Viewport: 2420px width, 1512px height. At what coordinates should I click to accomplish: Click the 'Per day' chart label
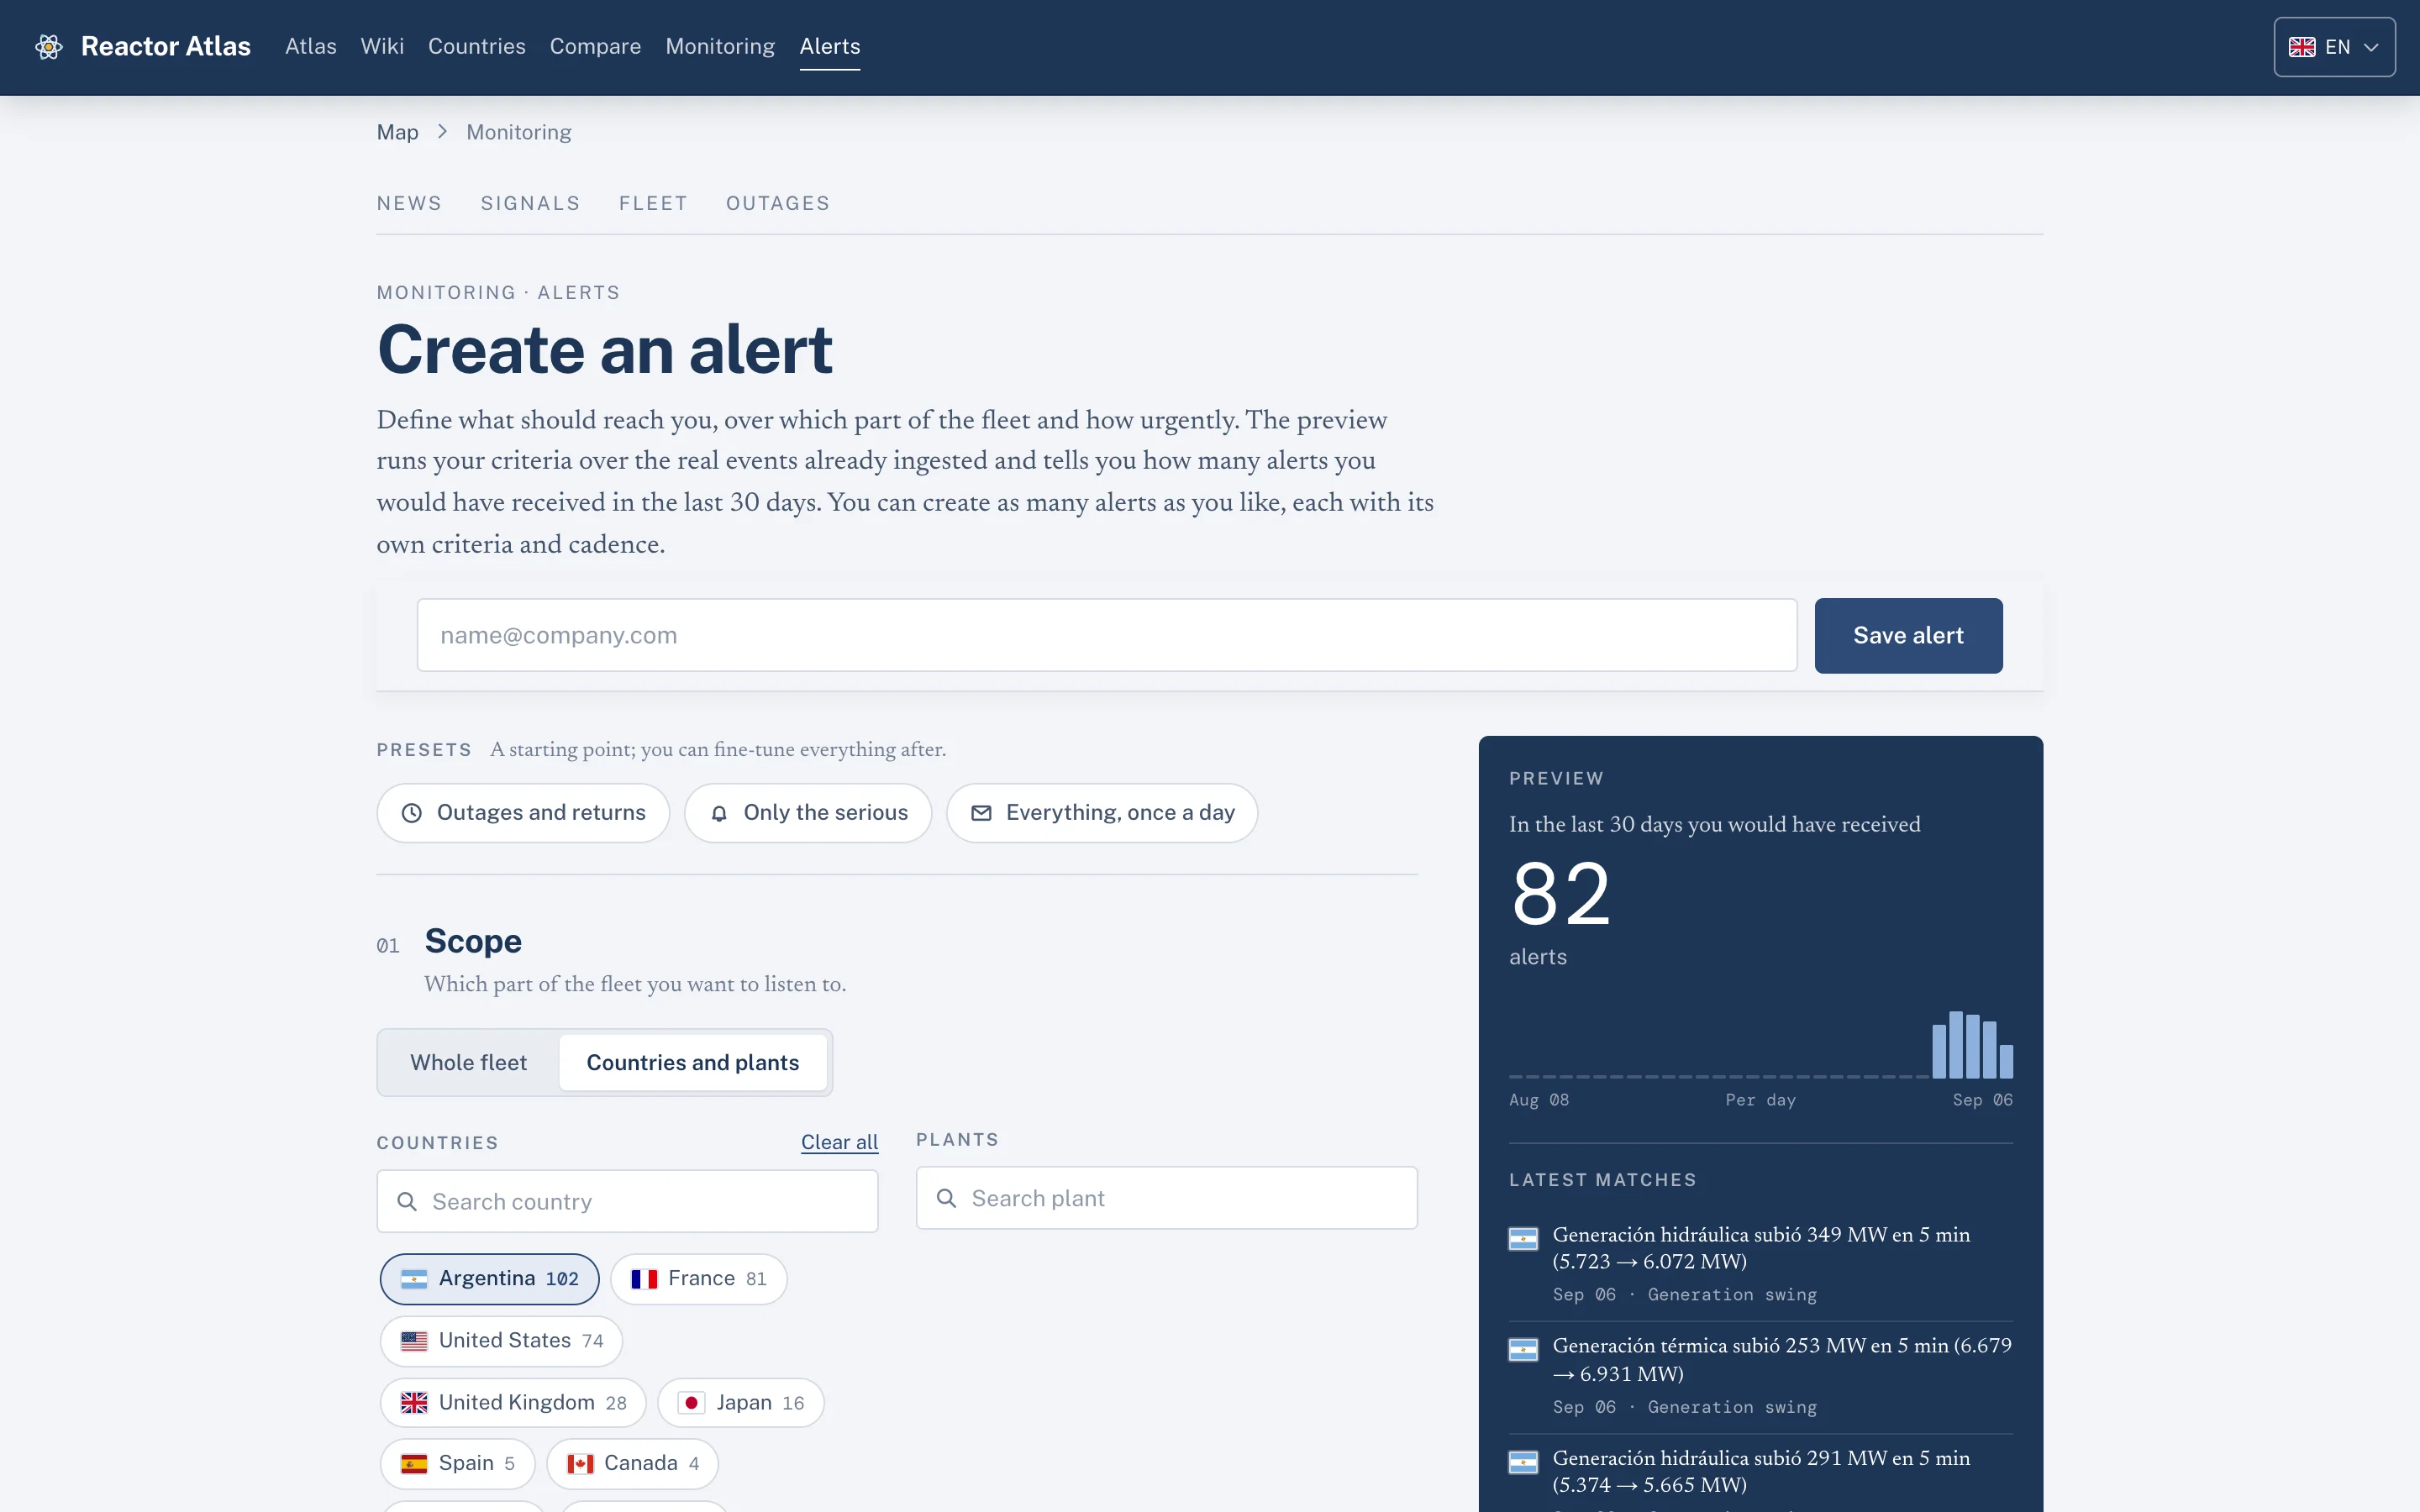click(x=1760, y=1100)
